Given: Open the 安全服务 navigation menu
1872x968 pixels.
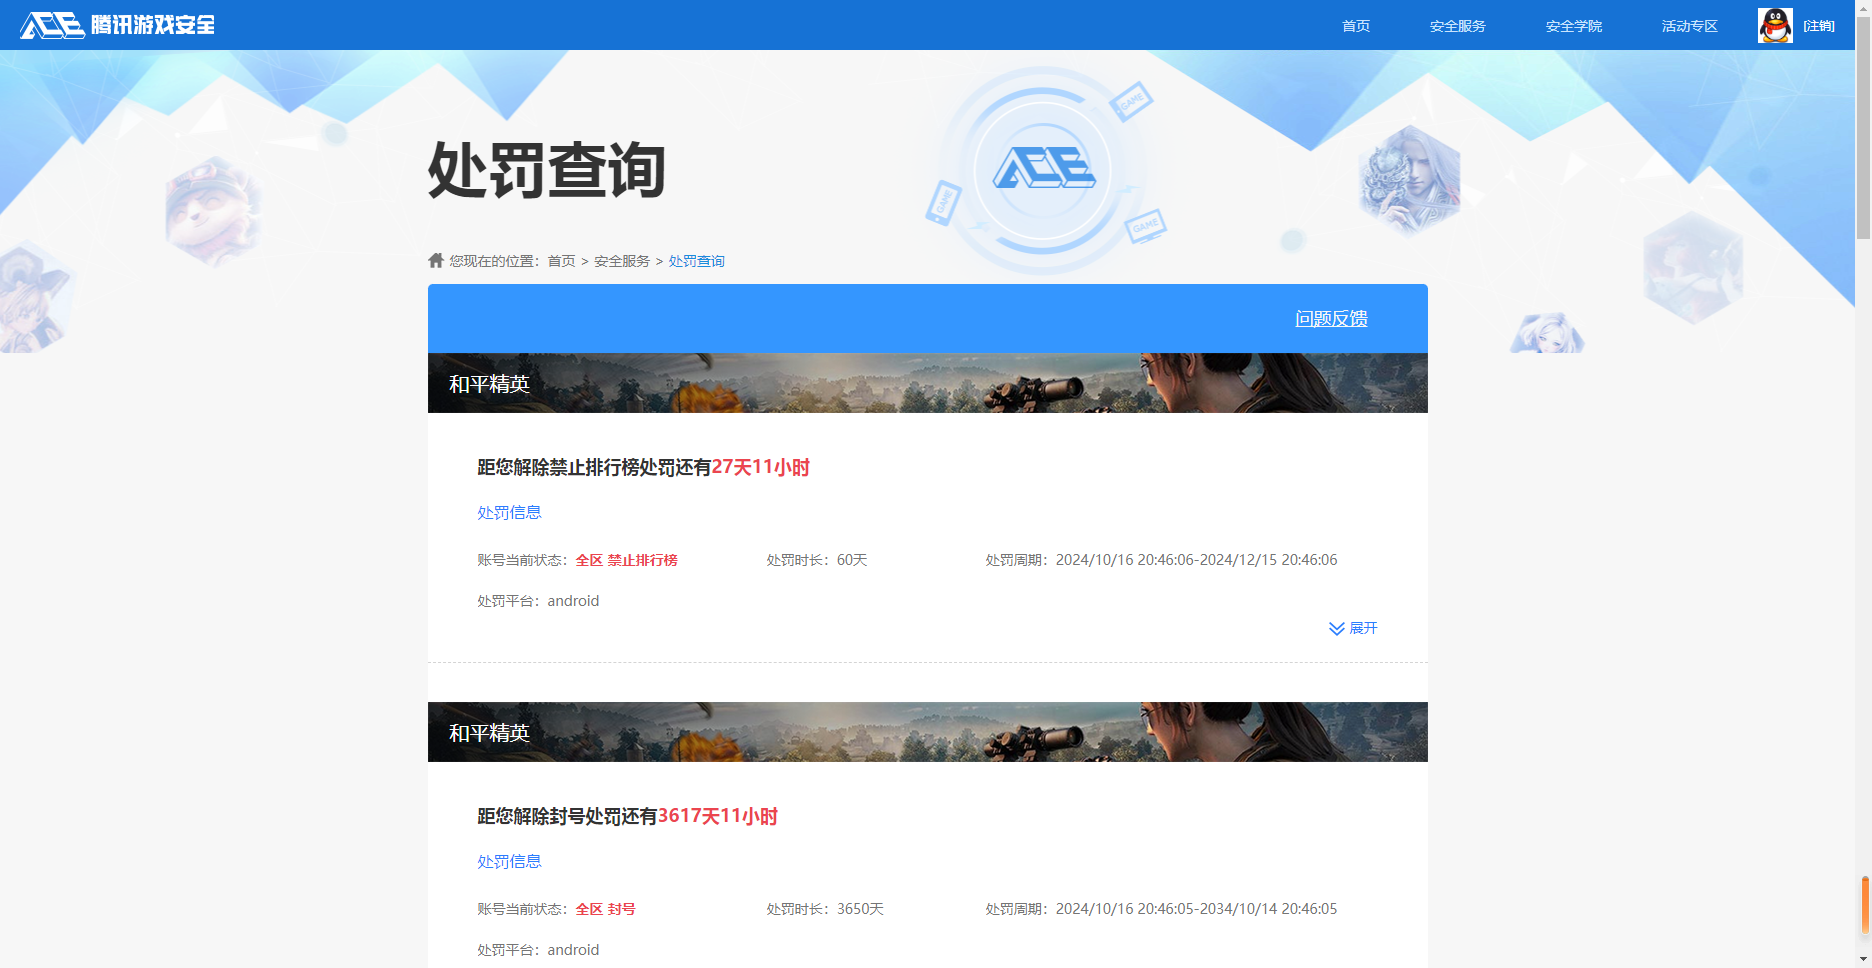Looking at the screenshot, I should pyautogui.click(x=1457, y=26).
